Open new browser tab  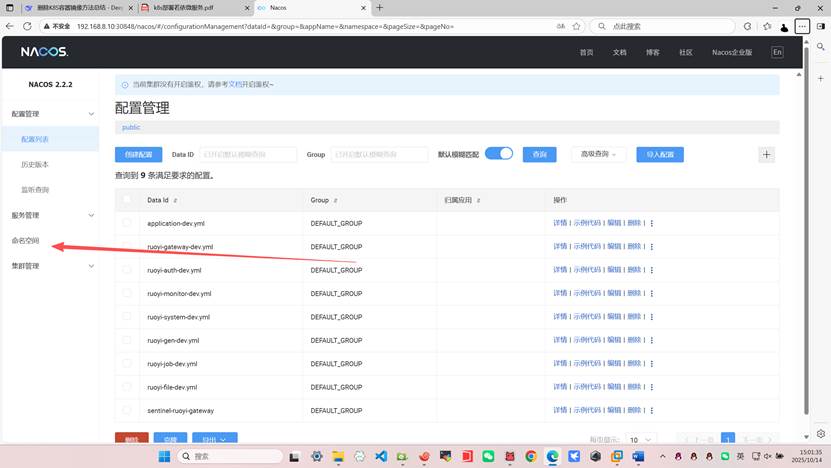click(x=379, y=7)
